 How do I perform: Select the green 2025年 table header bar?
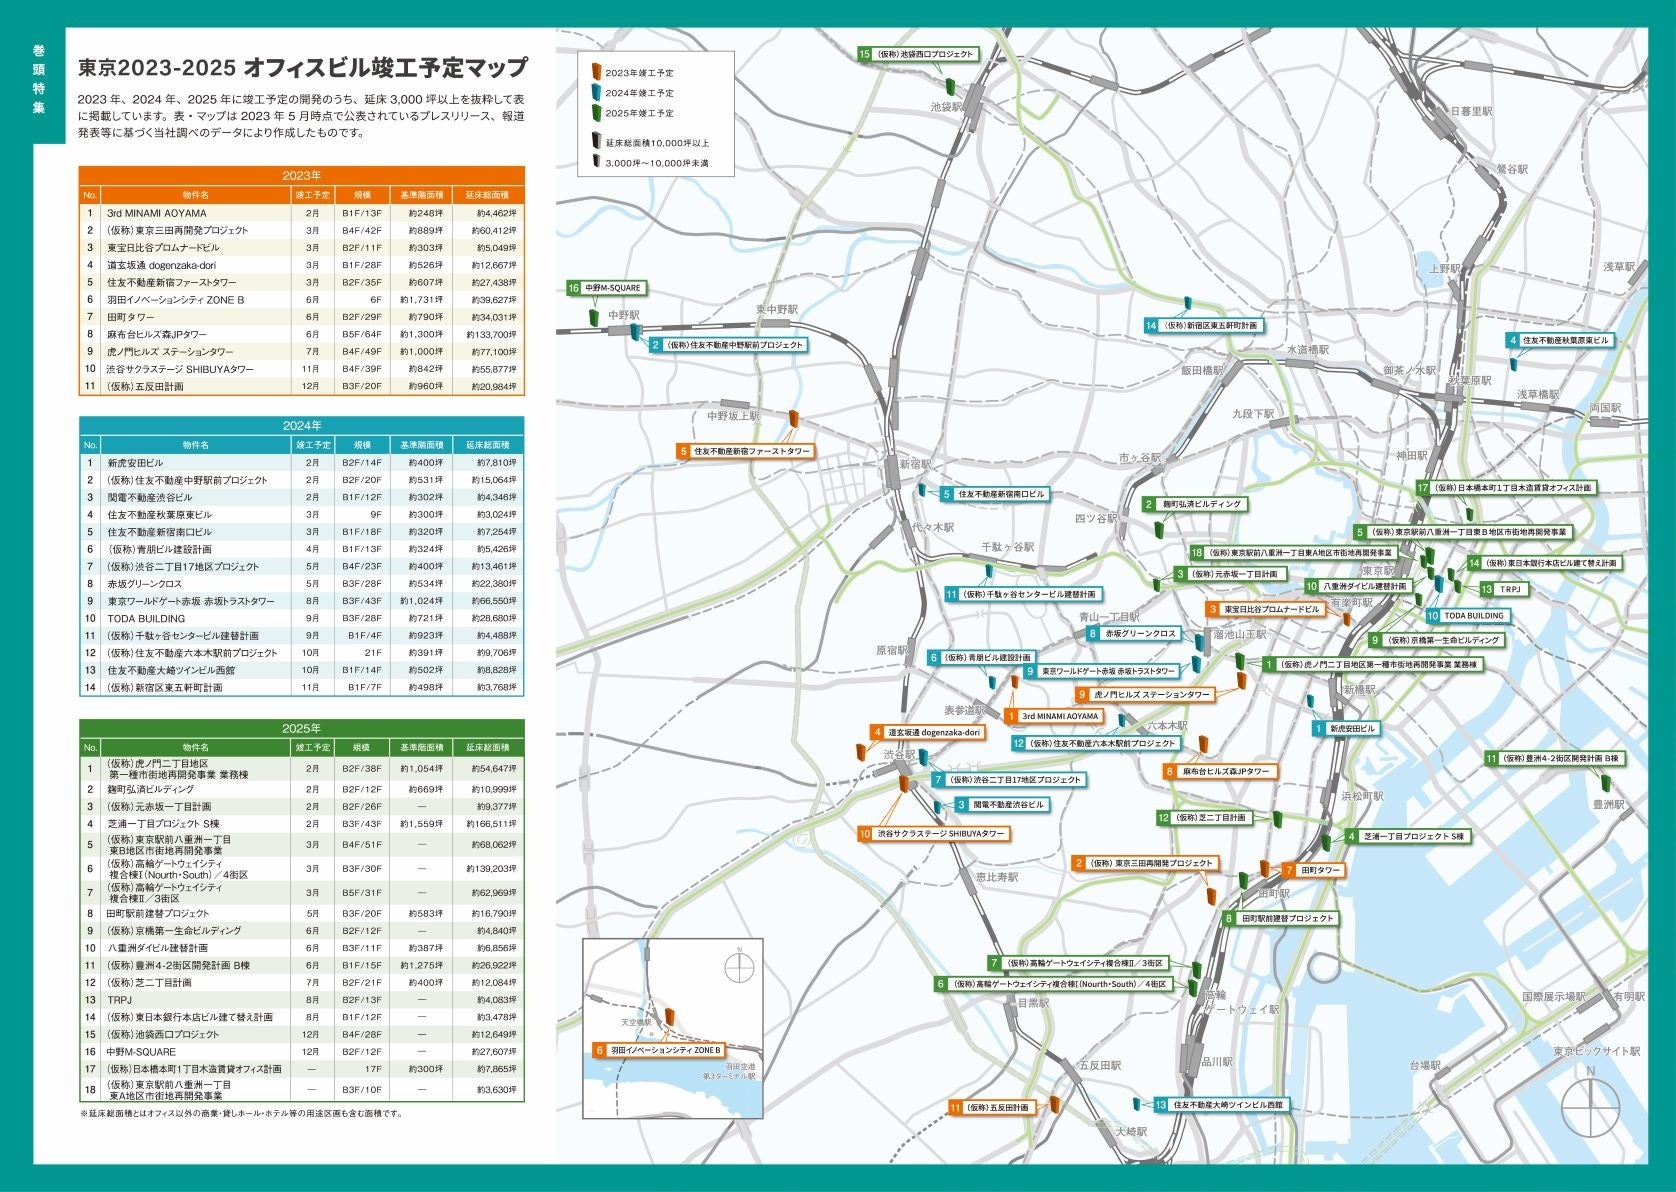301,728
